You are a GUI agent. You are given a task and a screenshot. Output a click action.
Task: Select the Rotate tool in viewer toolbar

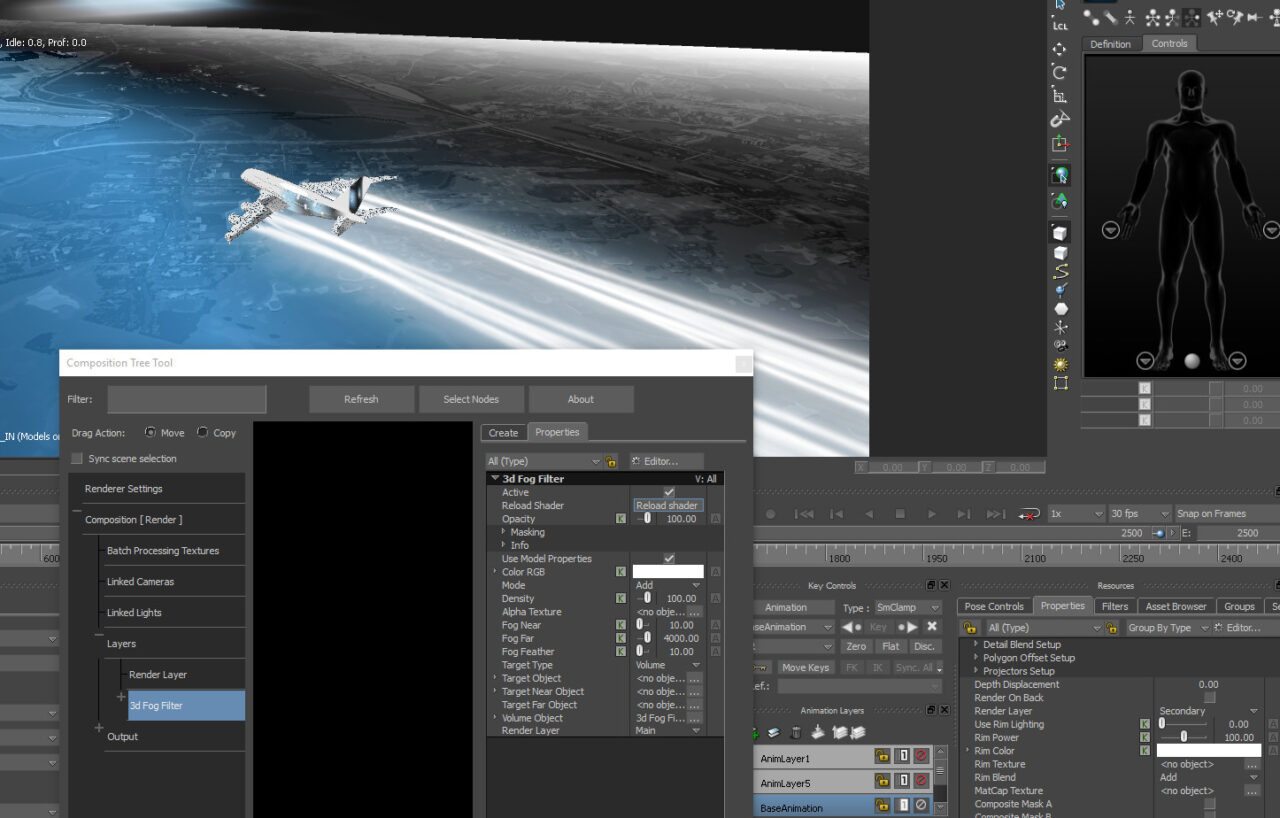click(x=1060, y=72)
